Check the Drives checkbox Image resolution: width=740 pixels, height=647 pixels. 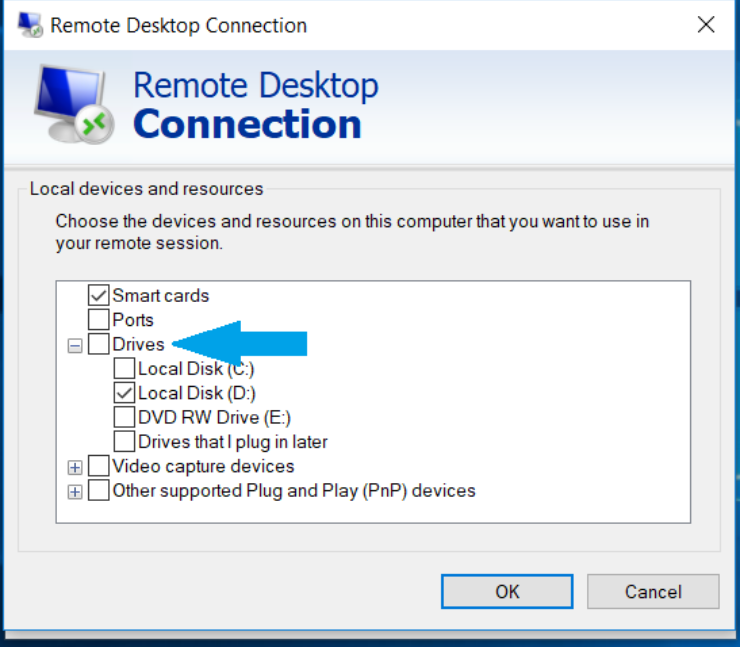(99, 344)
